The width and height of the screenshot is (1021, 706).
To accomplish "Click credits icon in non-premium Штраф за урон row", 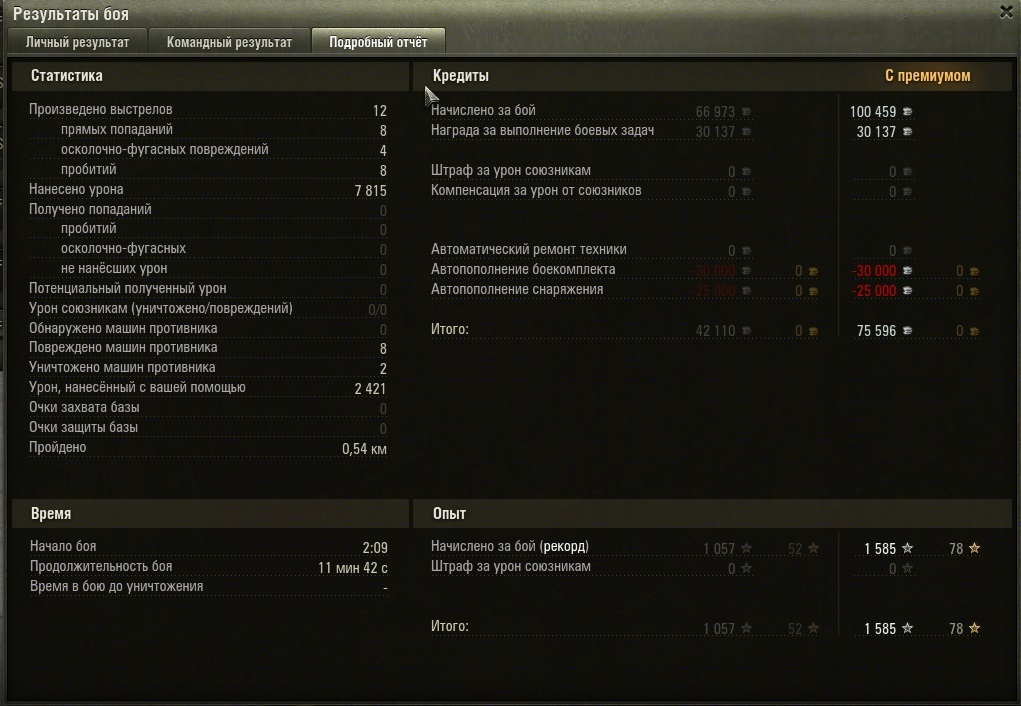I will click(747, 172).
